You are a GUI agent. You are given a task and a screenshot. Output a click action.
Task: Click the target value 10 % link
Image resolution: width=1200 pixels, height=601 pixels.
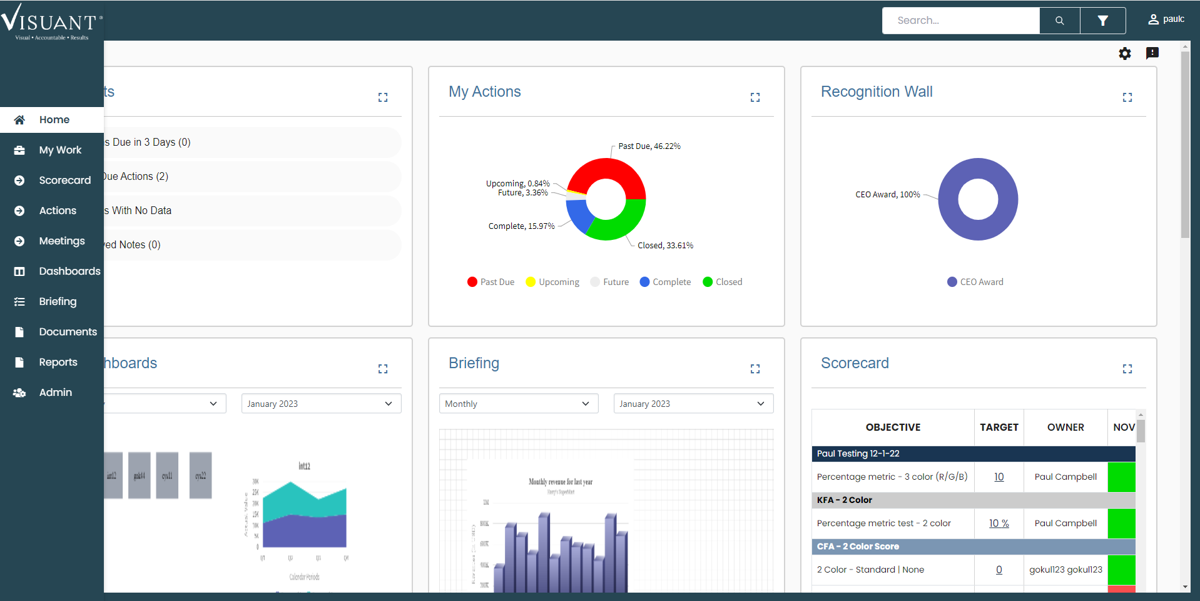(x=999, y=523)
